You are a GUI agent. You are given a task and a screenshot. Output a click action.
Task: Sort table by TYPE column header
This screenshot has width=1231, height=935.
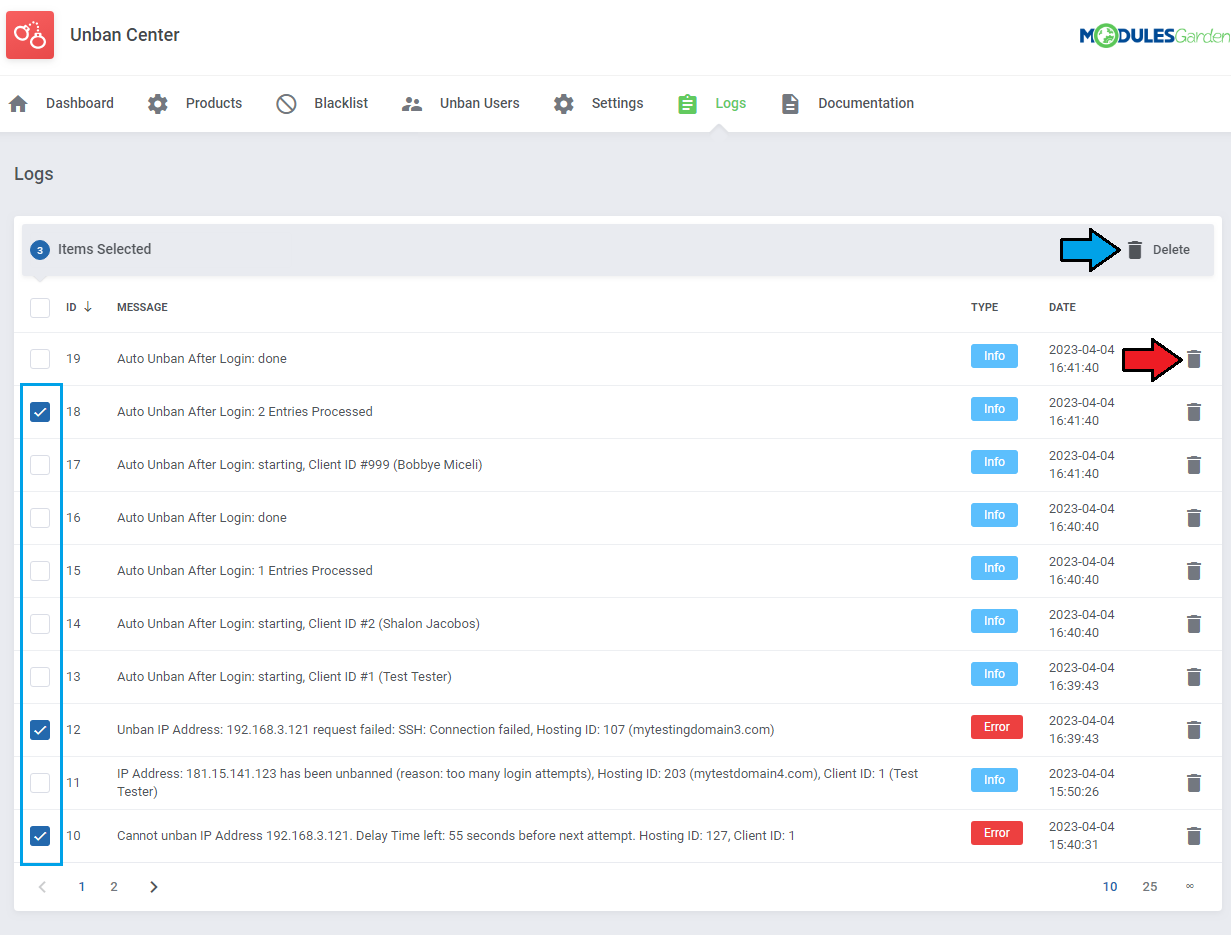pos(984,307)
